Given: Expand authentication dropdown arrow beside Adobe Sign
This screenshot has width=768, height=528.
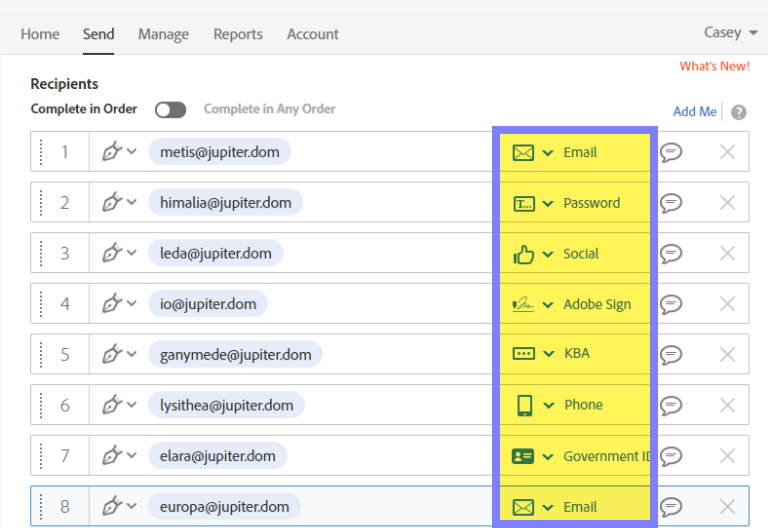Looking at the screenshot, I should click(548, 305).
